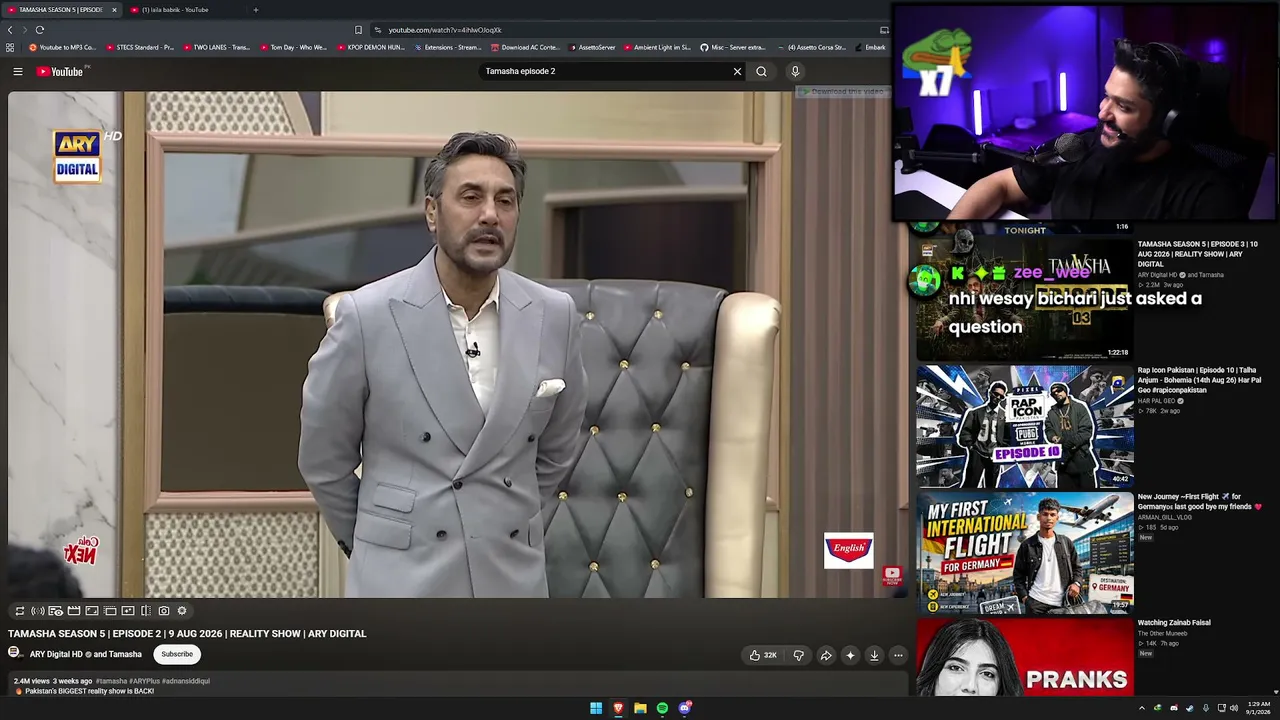Open the browser apps grid icon
The width and height of the screenshot is (1280, 720).
(x=10, y=47)
